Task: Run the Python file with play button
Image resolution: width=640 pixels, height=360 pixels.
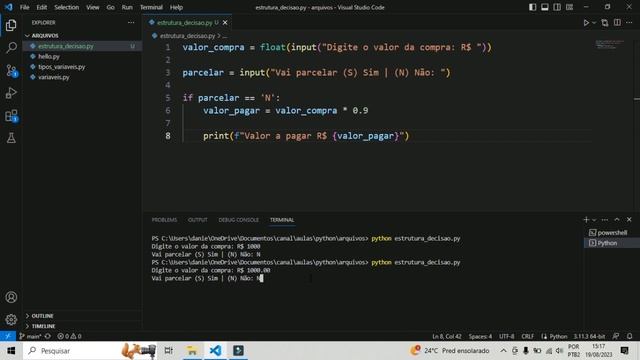Action: click(586, 23)
